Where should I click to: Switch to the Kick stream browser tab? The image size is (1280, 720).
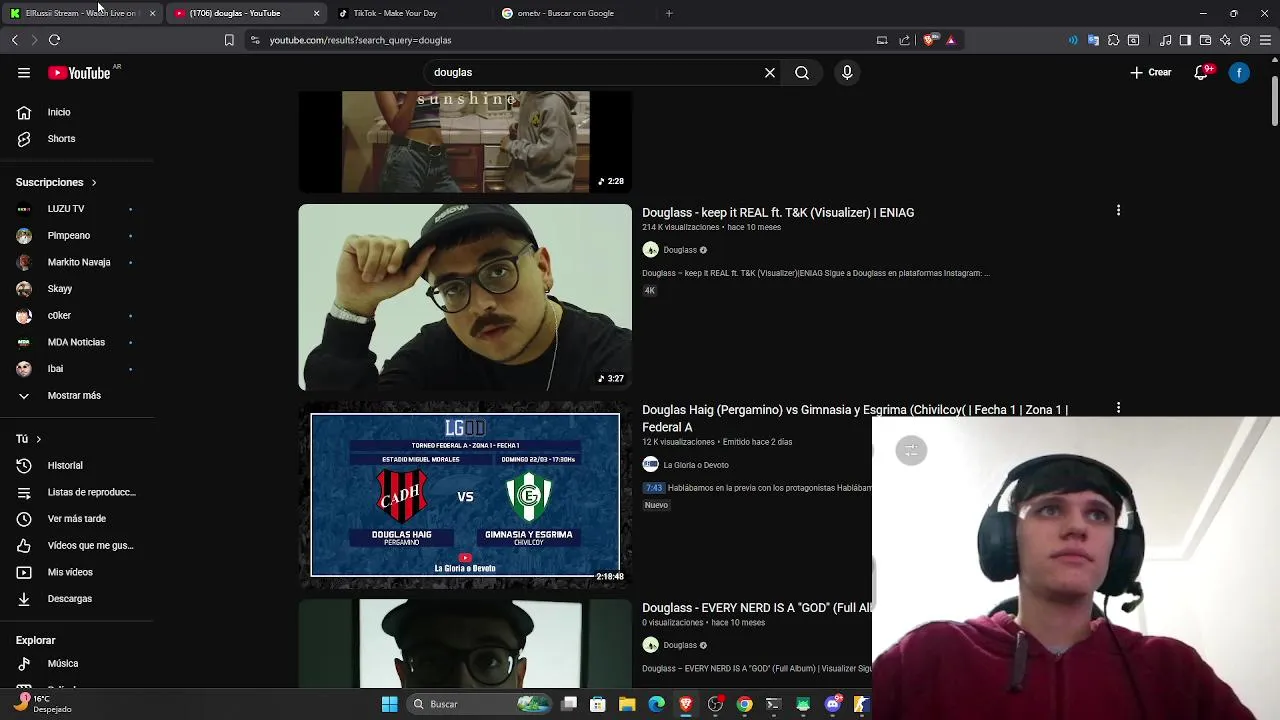tap(80, 13)
